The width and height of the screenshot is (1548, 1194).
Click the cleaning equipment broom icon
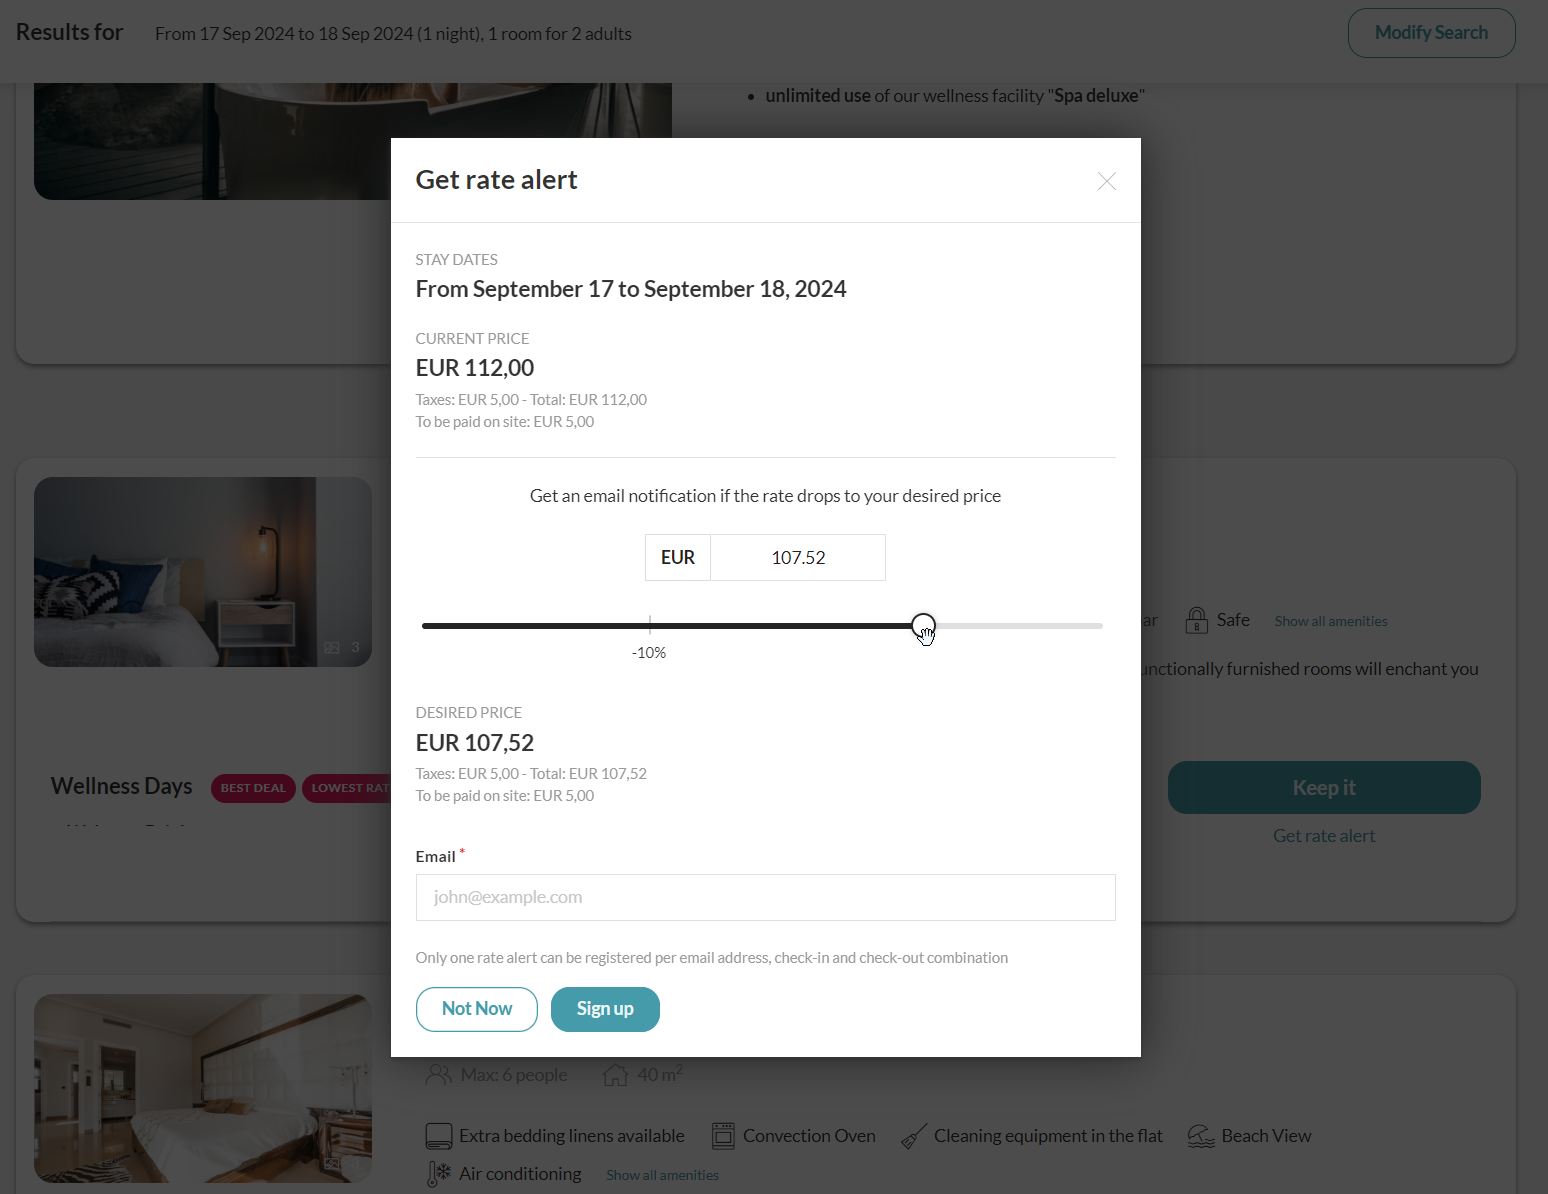pos(913,1137)
